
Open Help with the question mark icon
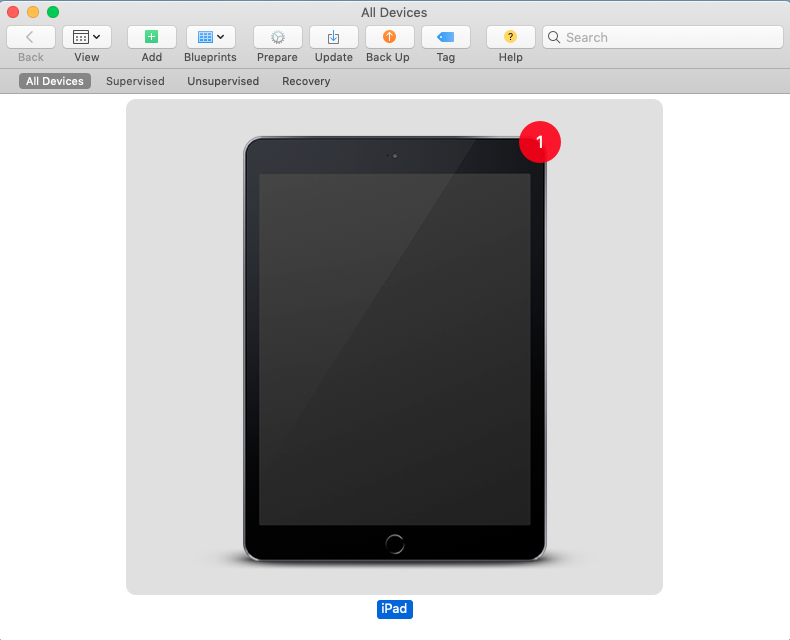tap(510, 37)
